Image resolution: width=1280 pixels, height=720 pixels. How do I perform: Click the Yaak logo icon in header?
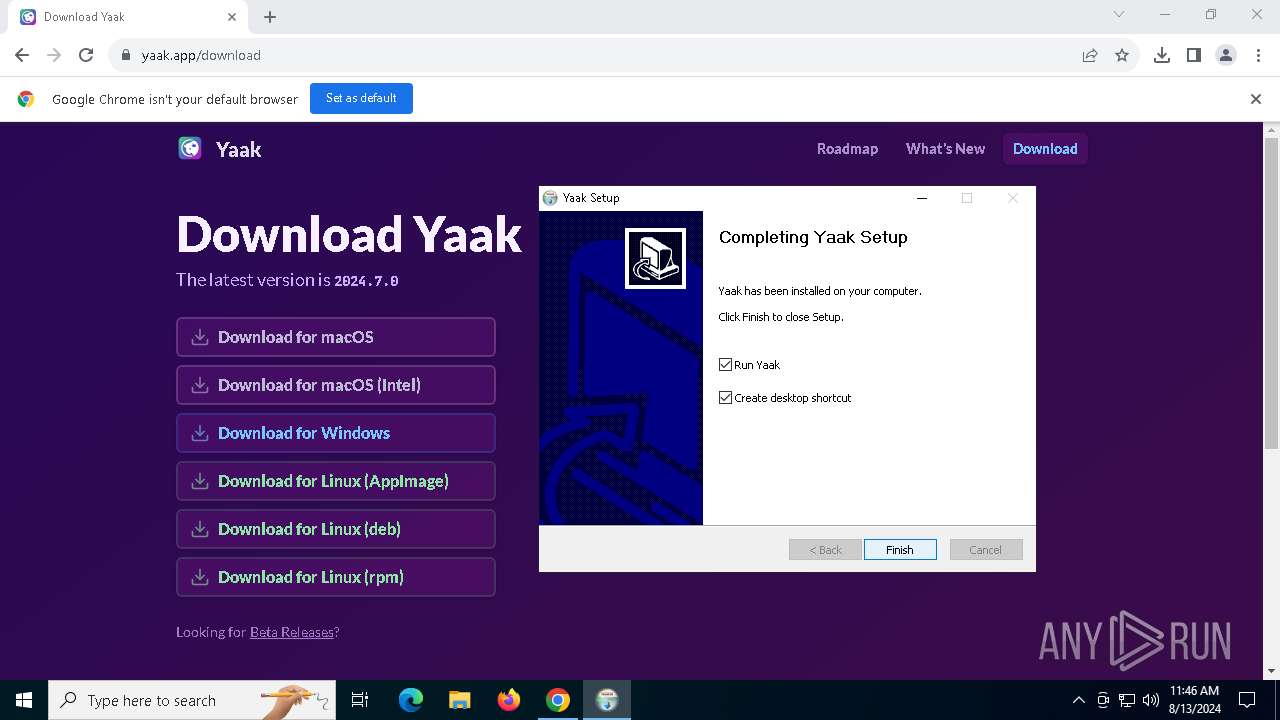189,148
